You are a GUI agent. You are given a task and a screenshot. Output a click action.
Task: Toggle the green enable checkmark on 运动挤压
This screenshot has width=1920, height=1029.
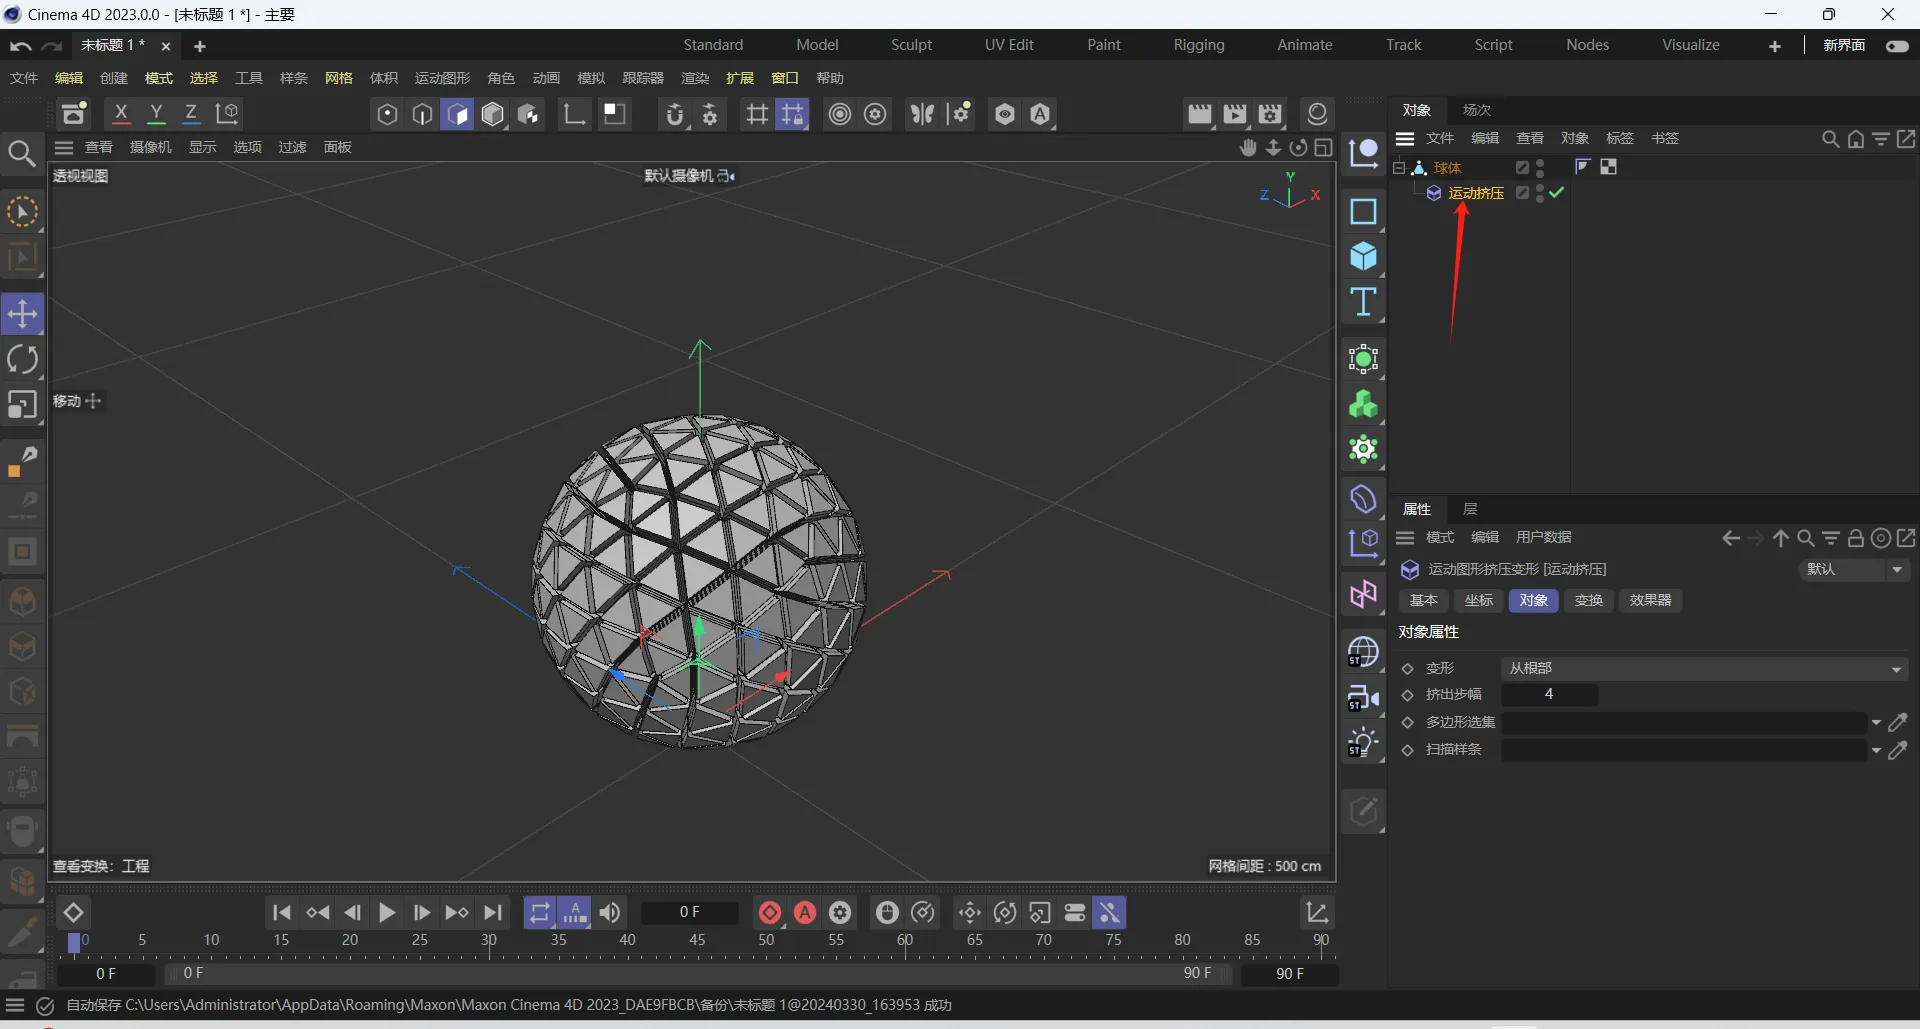[1557, 193]
